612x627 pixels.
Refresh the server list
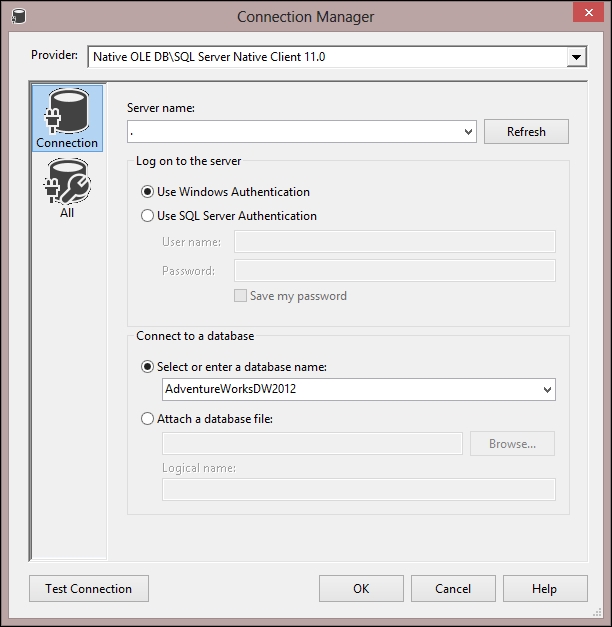tap(526, 132)
